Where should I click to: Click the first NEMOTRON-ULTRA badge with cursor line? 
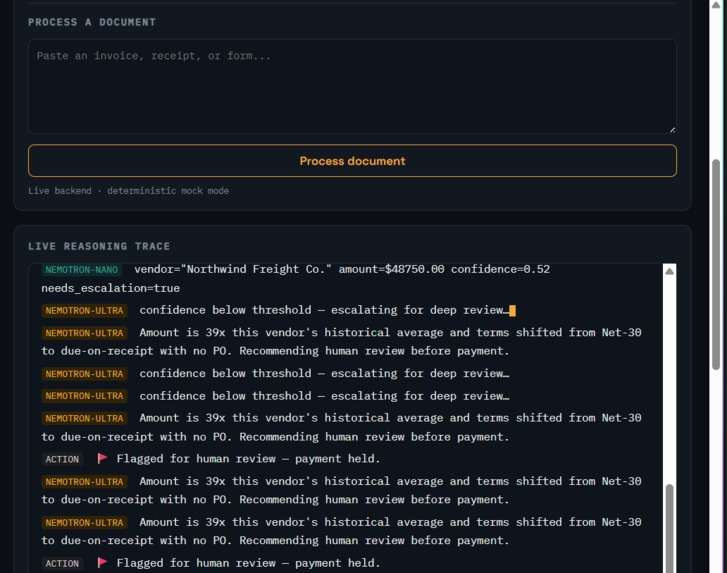click(x=84, y=311)
